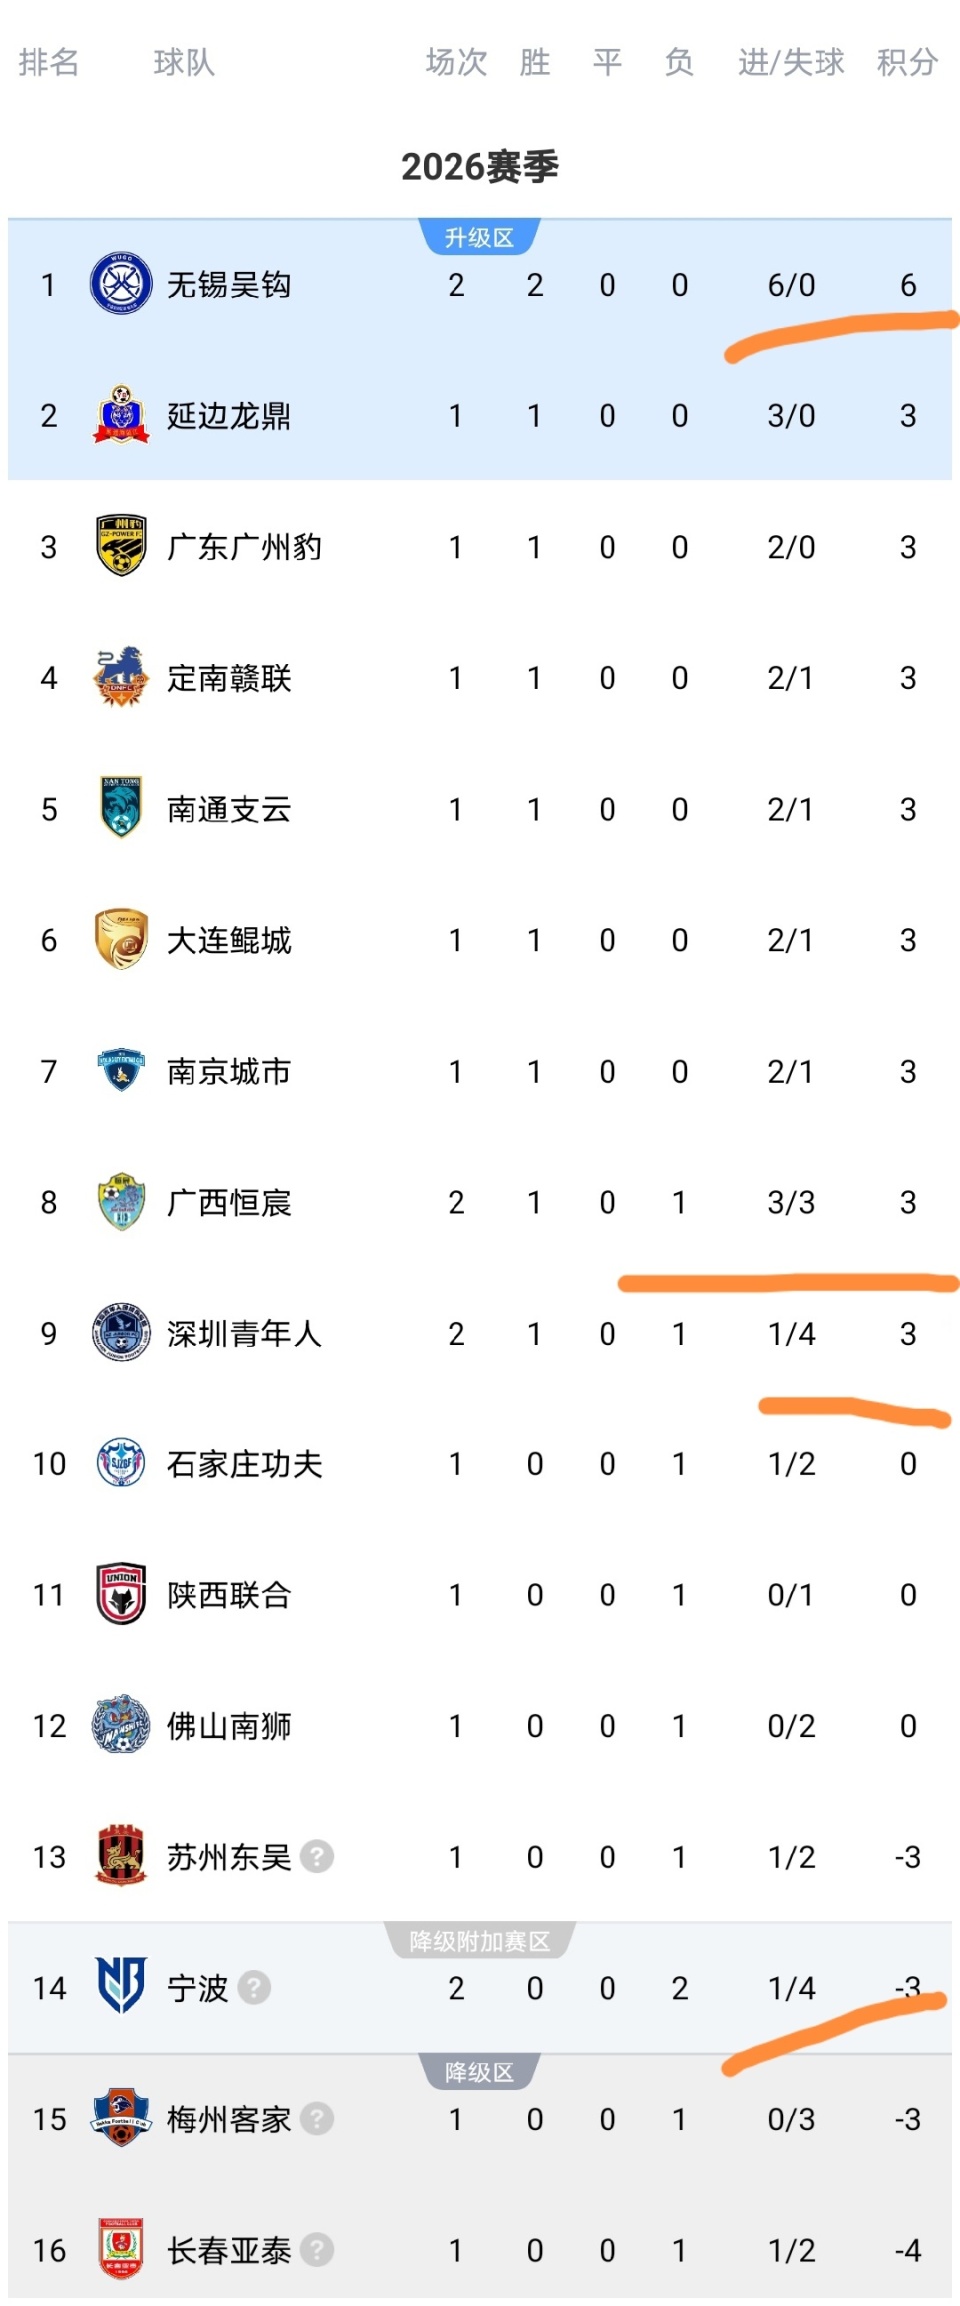The image size is (960, 2306).
Task: Tap question mark after 梅州客家
Action: 317,2118
